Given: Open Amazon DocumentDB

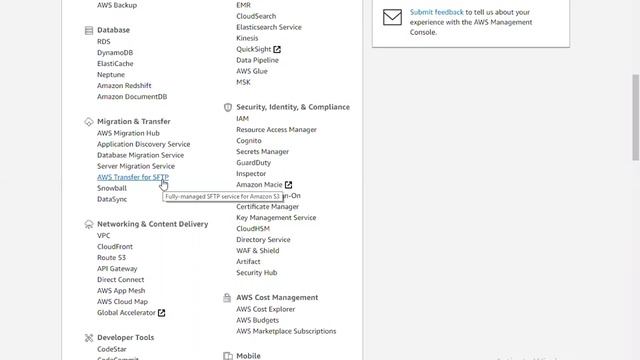Looking at the screenshot, I should pyautogui.click(x=132, y=97).
